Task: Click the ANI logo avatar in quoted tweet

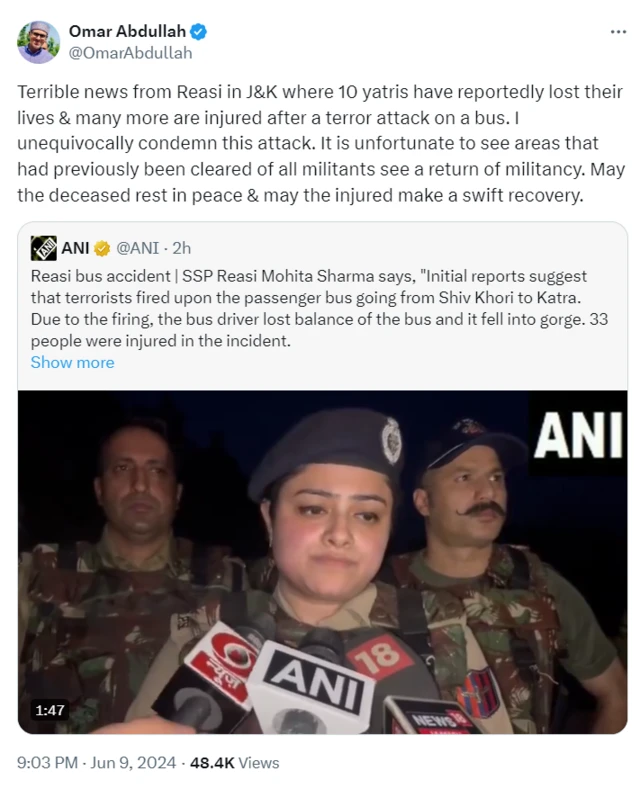Action: coord(43,248)
